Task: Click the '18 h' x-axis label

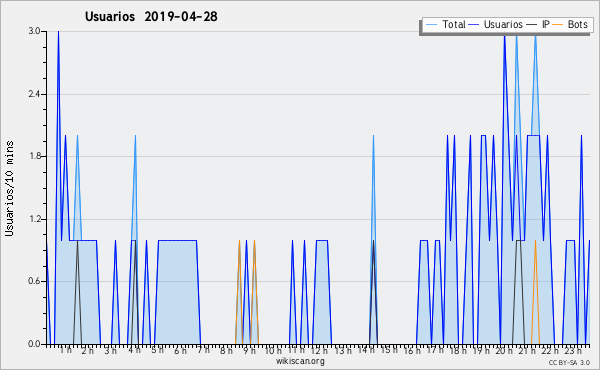Action: [x=458, y=351]
